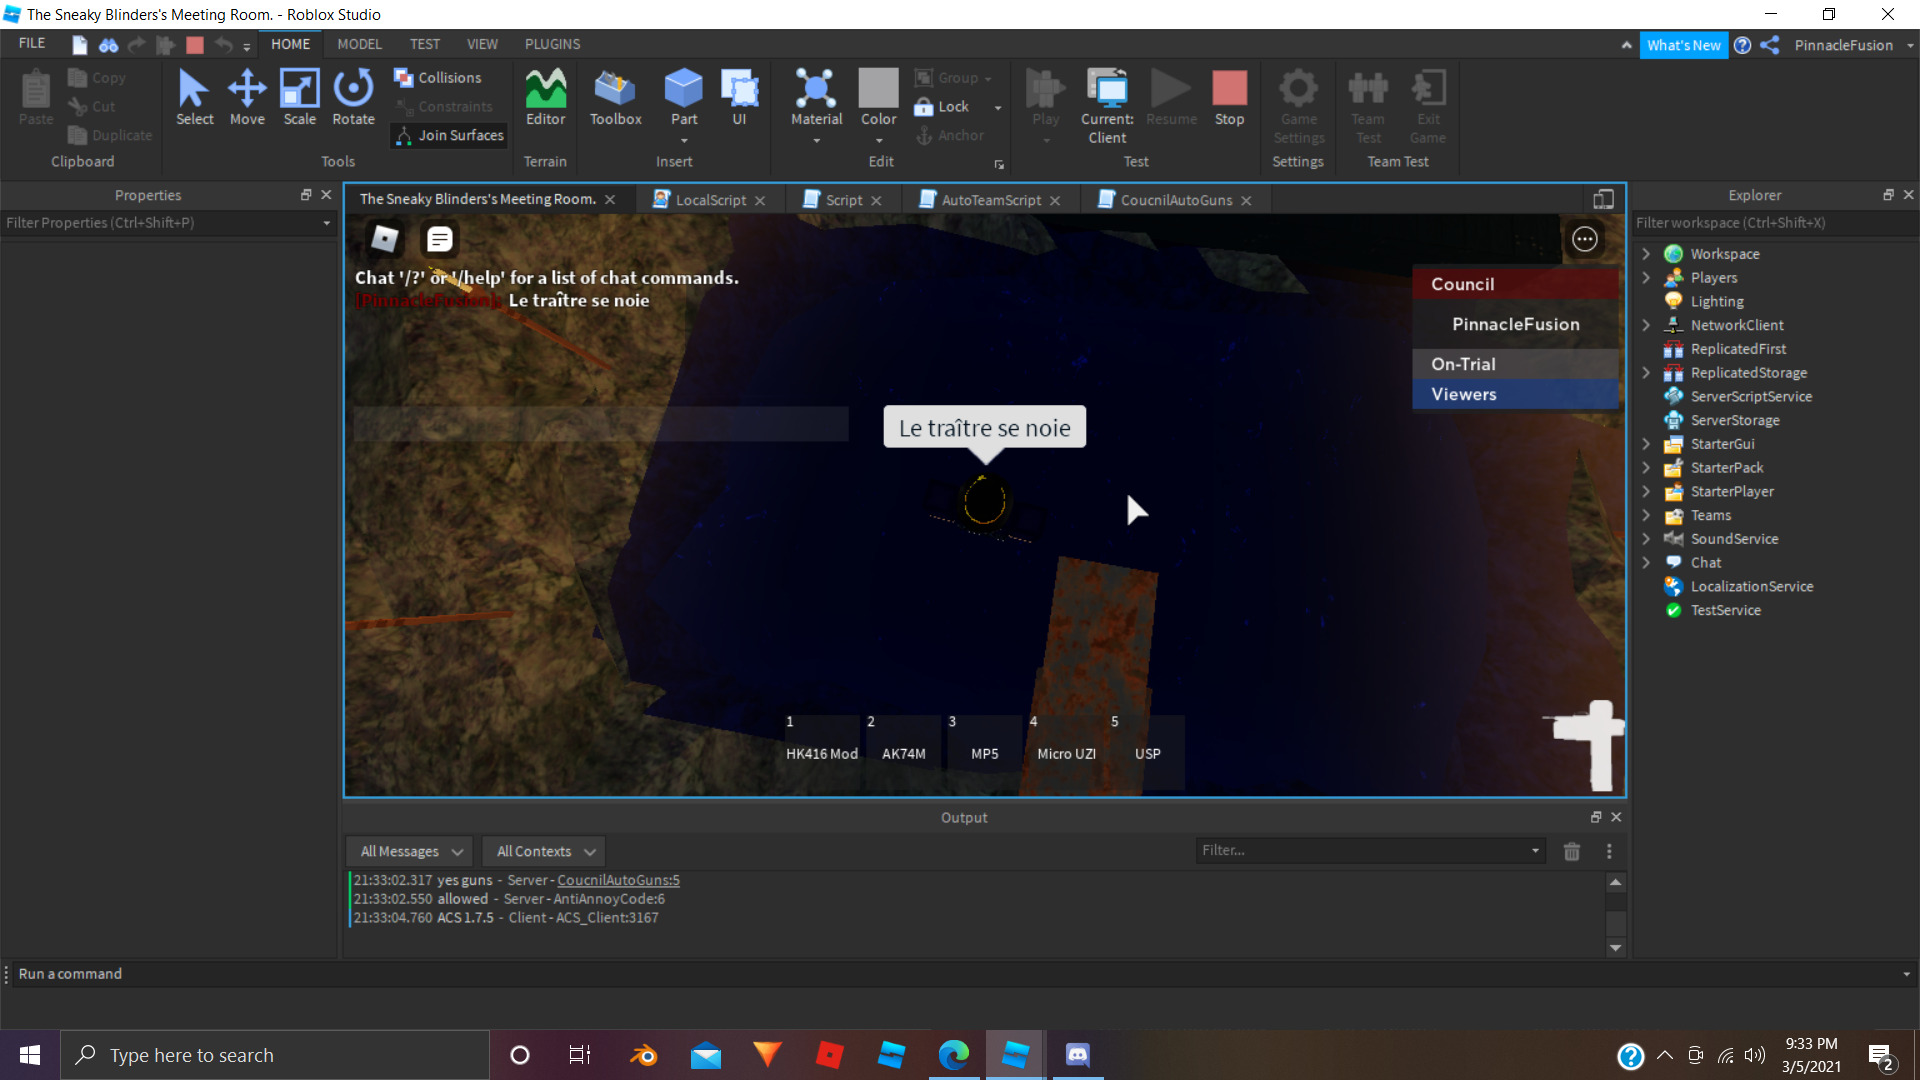
Task: Switch to the MODEL ribbon tab
Action: pos(359,44)
